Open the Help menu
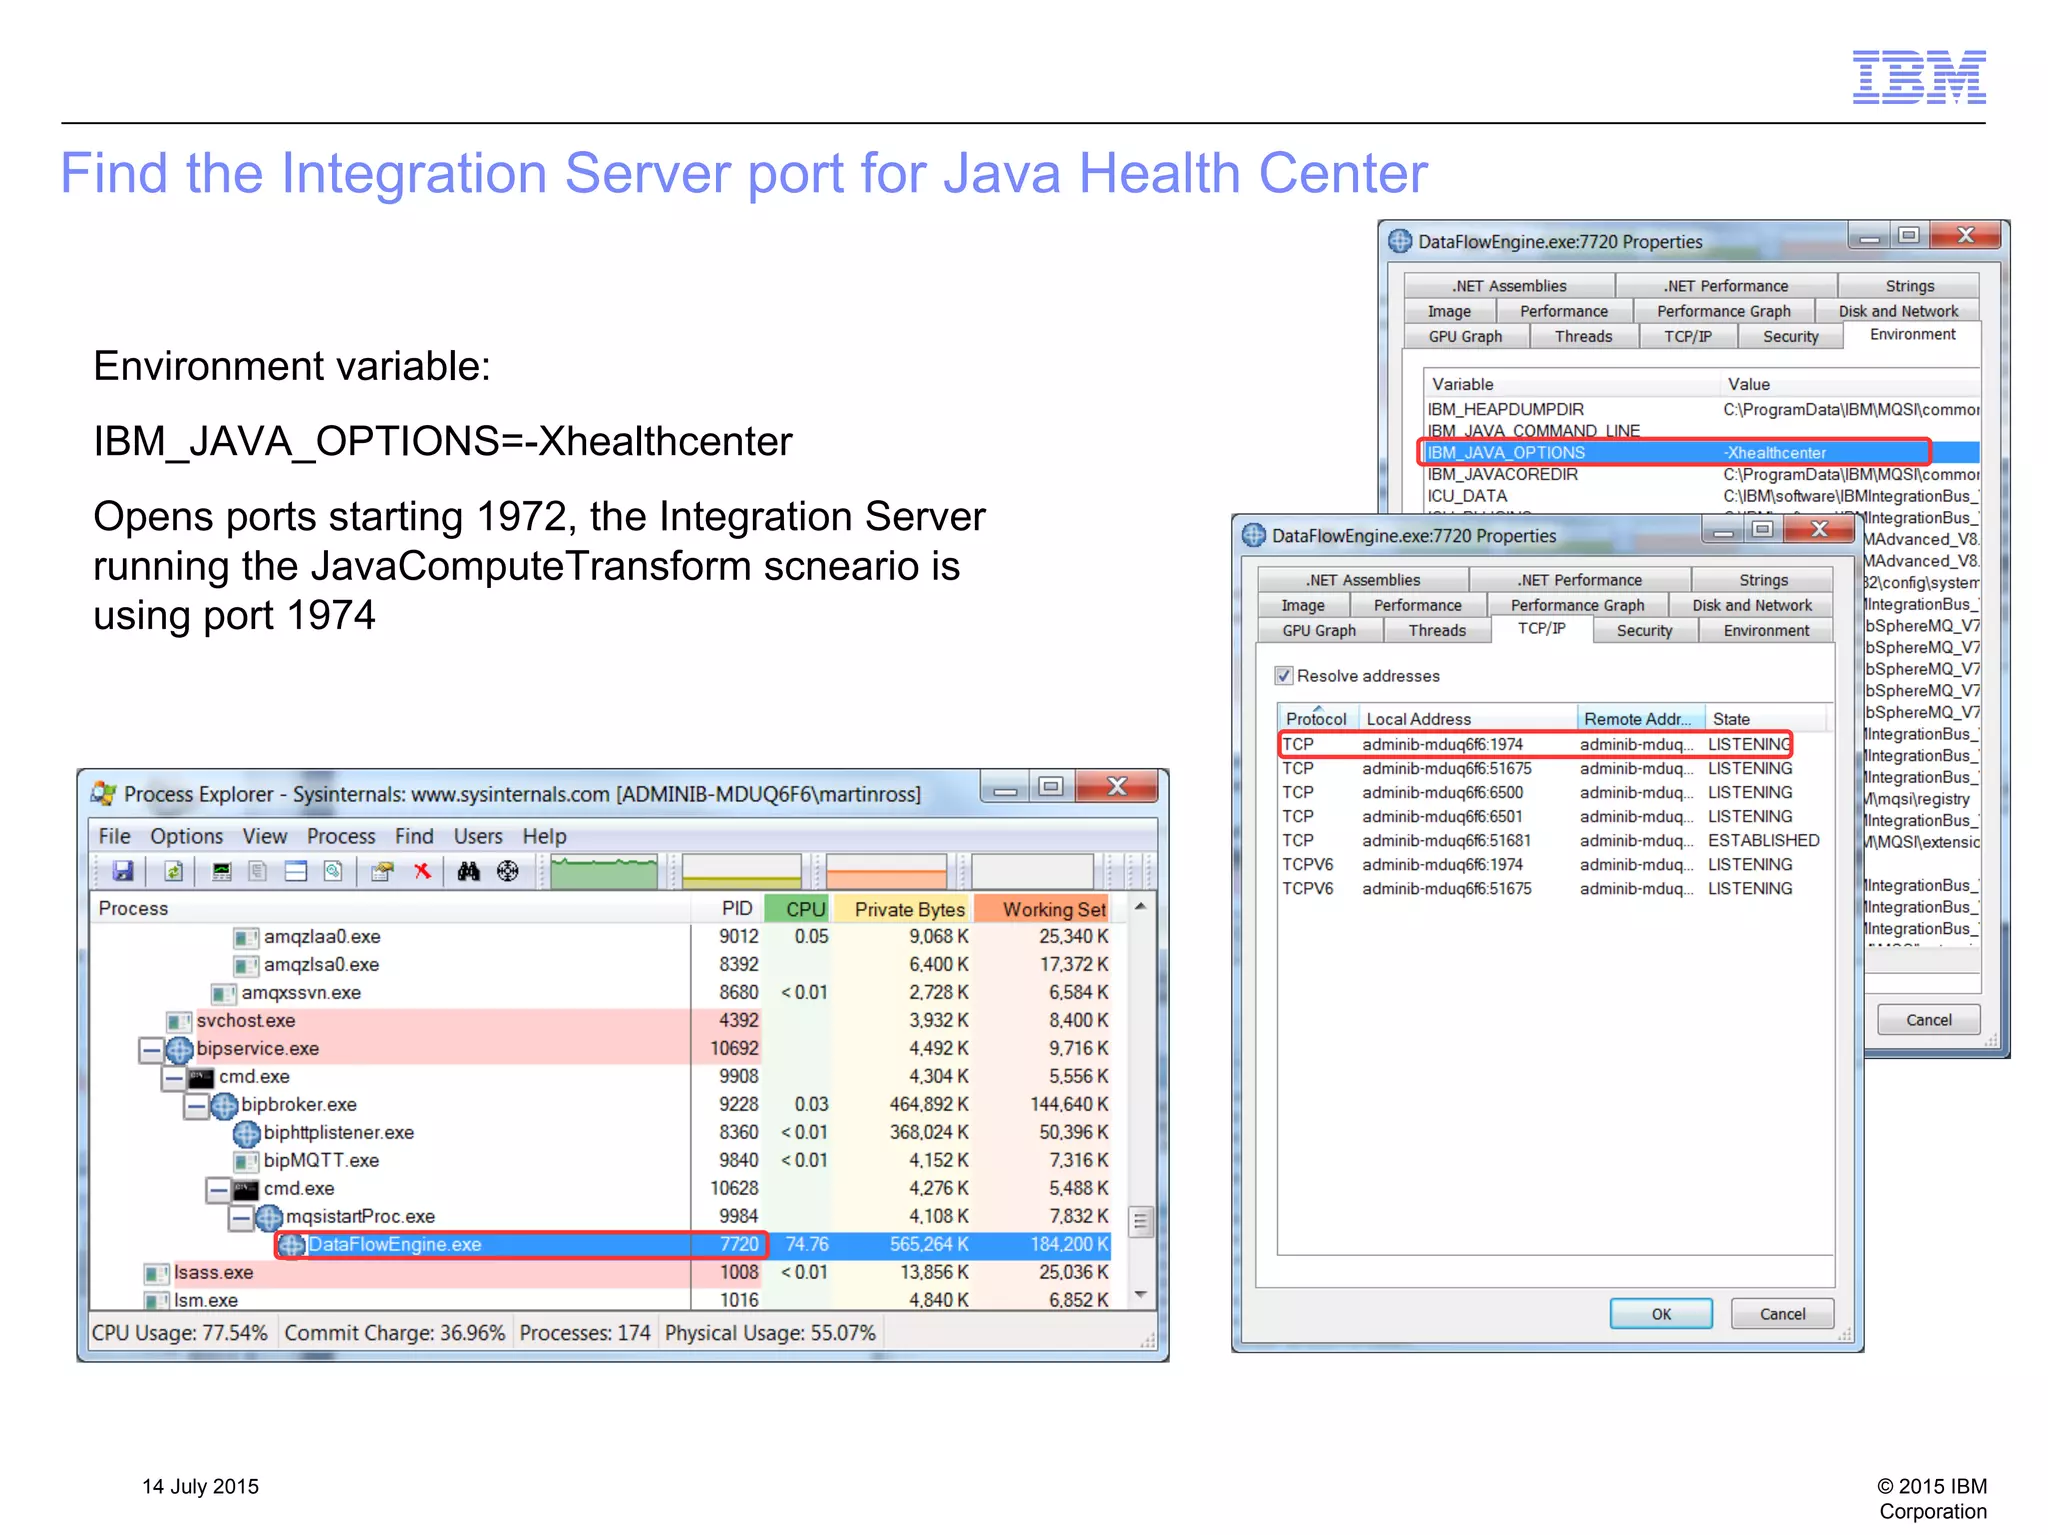 pos(544,836)
